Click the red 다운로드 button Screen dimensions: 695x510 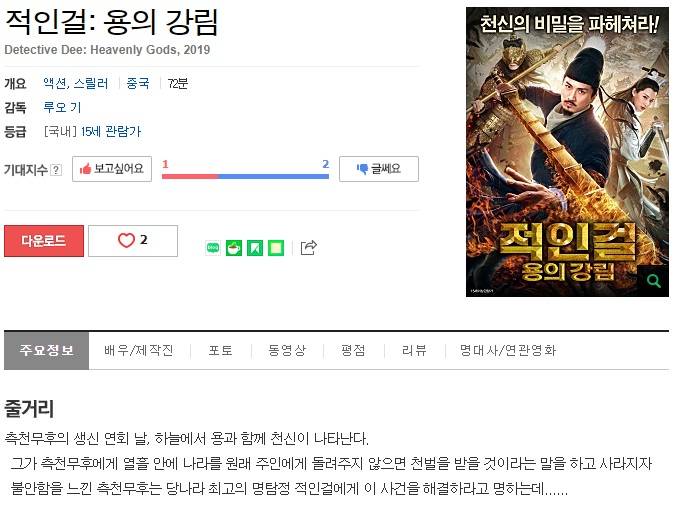click(x=44, y=241)
